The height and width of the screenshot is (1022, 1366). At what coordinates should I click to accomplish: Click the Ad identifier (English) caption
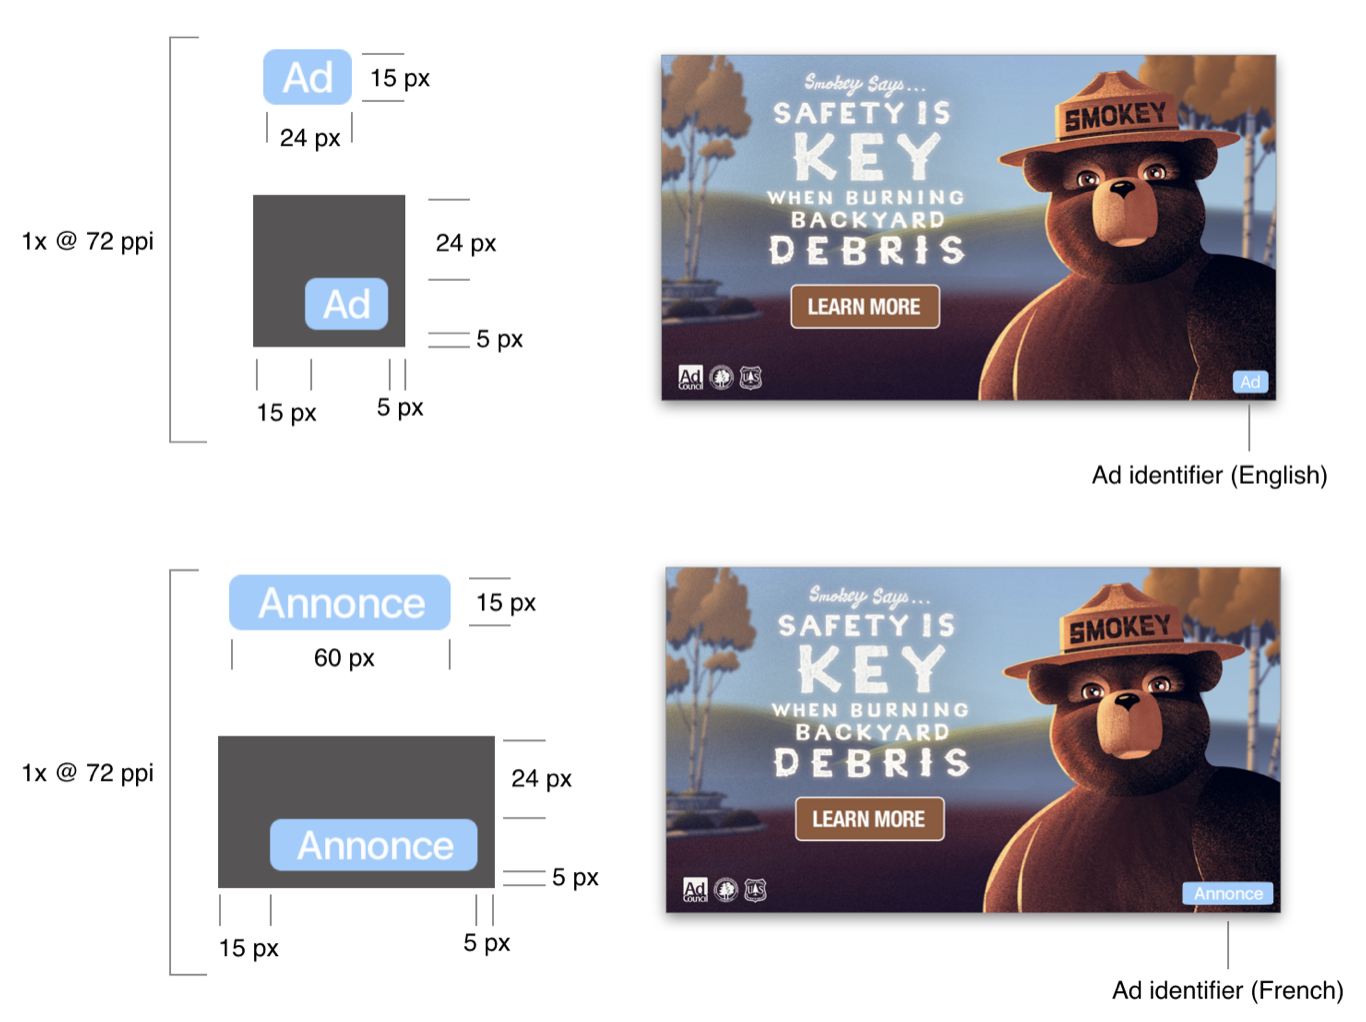pyautogui.click(x=1209, y=475)
